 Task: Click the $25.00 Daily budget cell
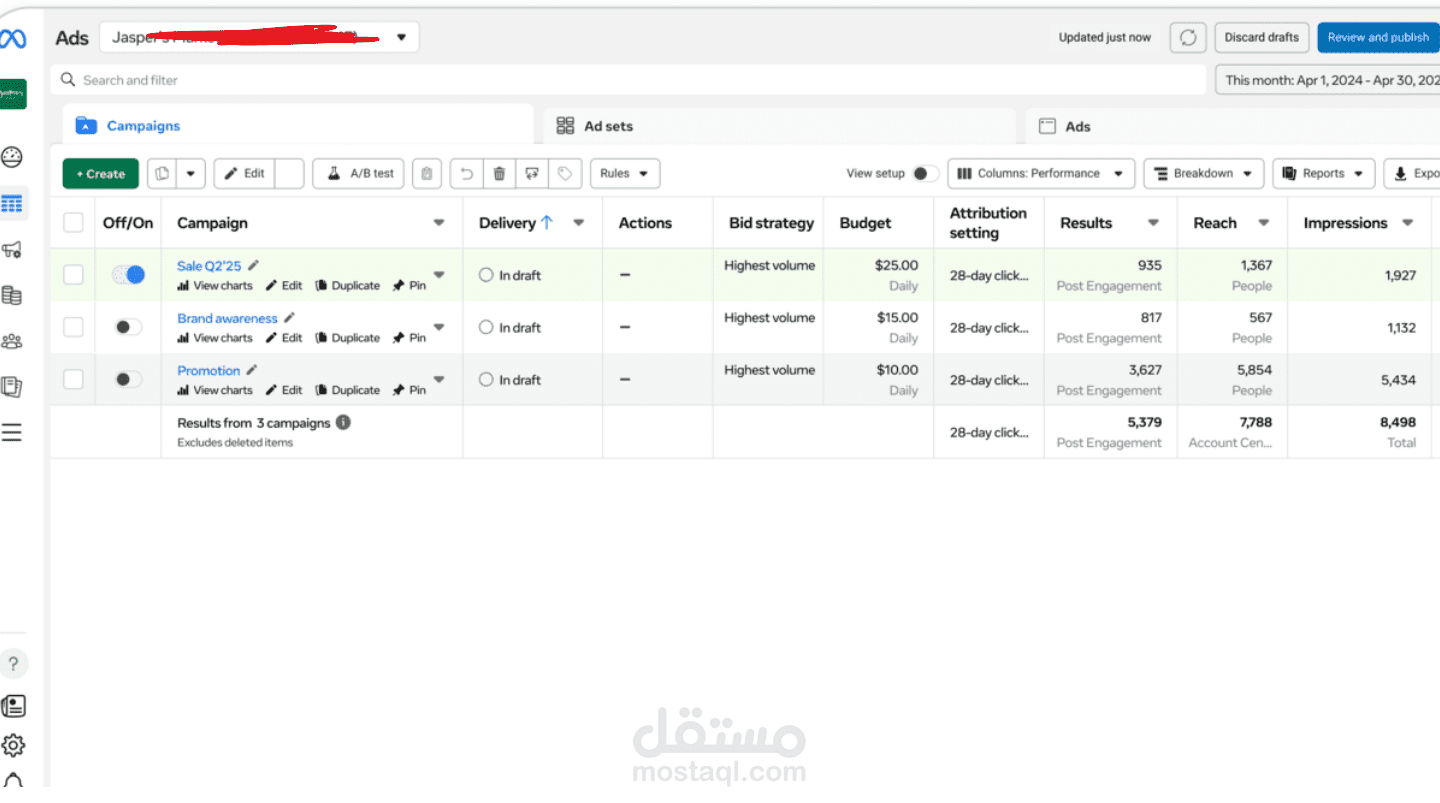click(x=878, y=275)
